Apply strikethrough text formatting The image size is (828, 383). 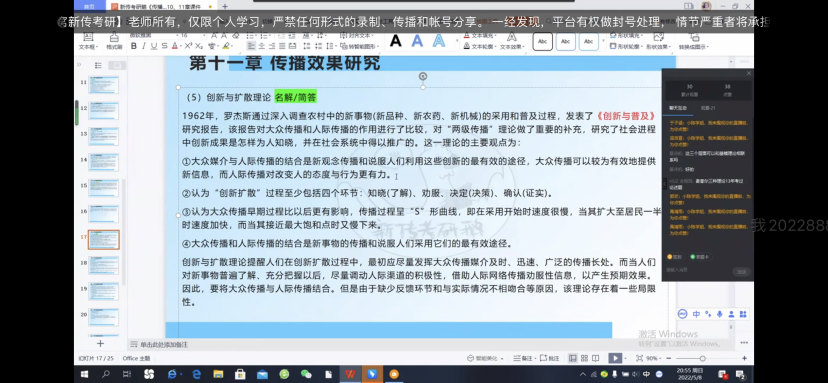tap(164, 46)
